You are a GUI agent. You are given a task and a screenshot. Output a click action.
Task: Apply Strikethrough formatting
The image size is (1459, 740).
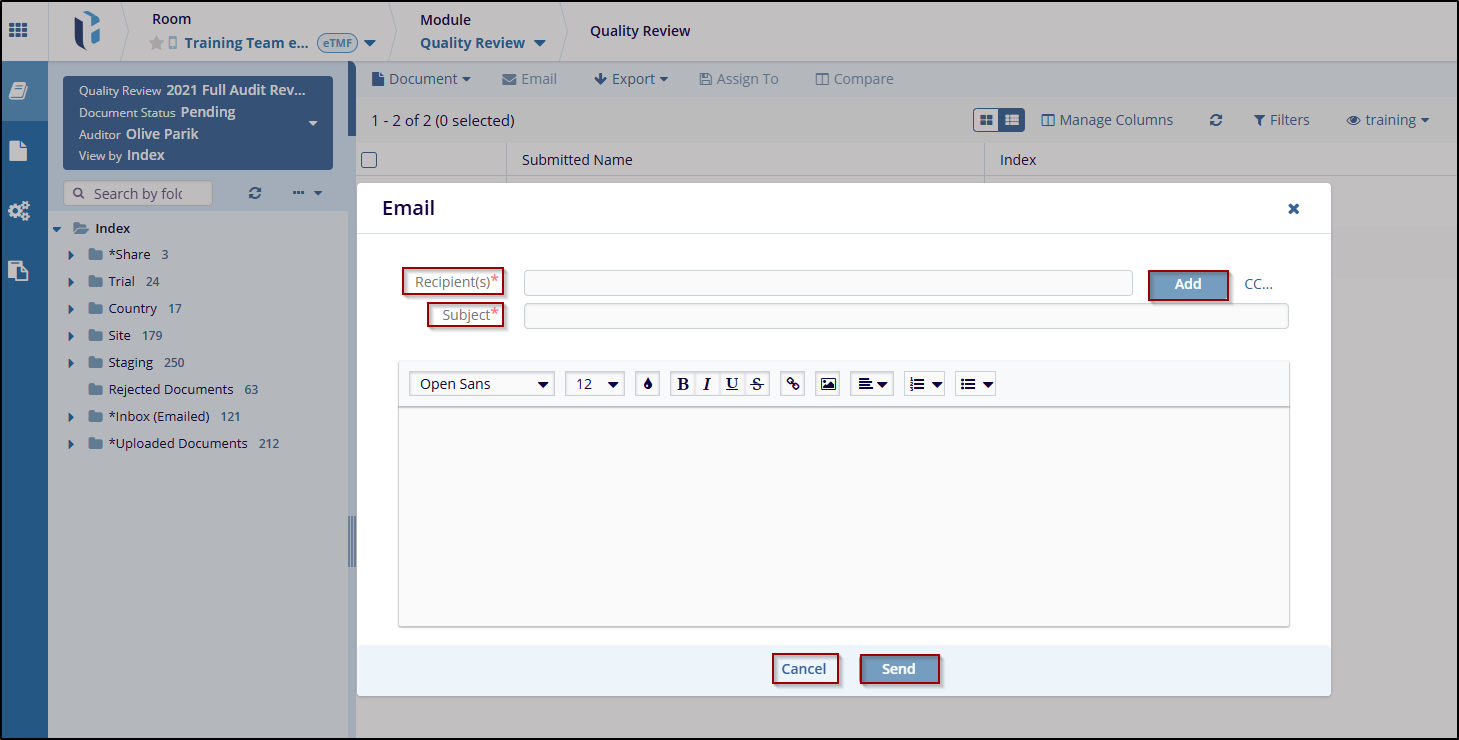[757, 384]
